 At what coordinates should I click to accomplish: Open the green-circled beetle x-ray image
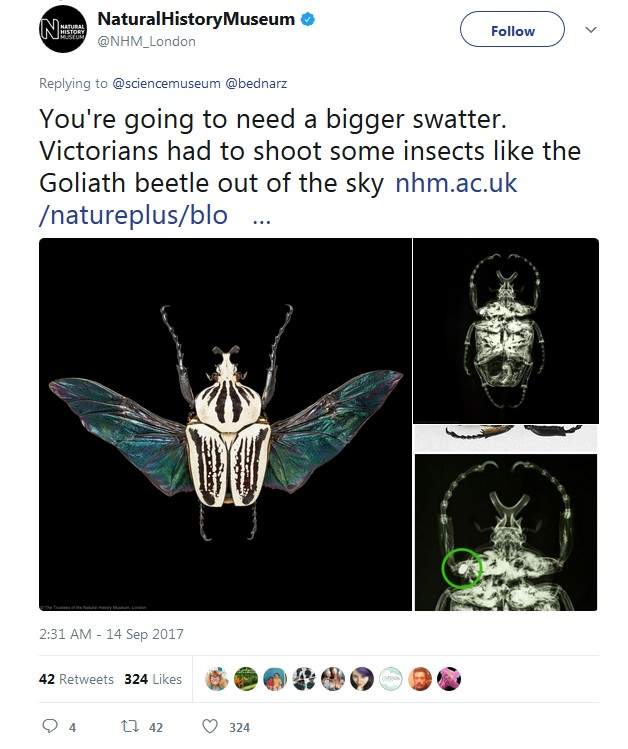(505, 532)
